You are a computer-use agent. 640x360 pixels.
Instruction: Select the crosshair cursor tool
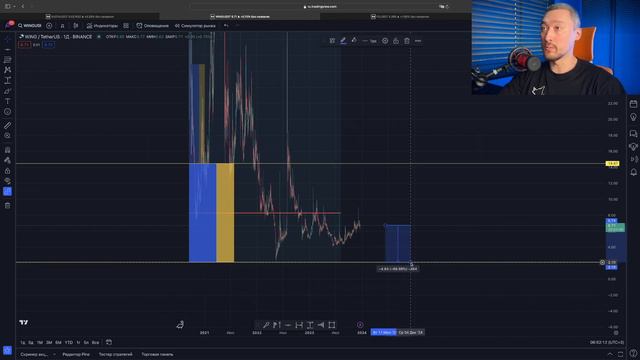tap(7, 39)
